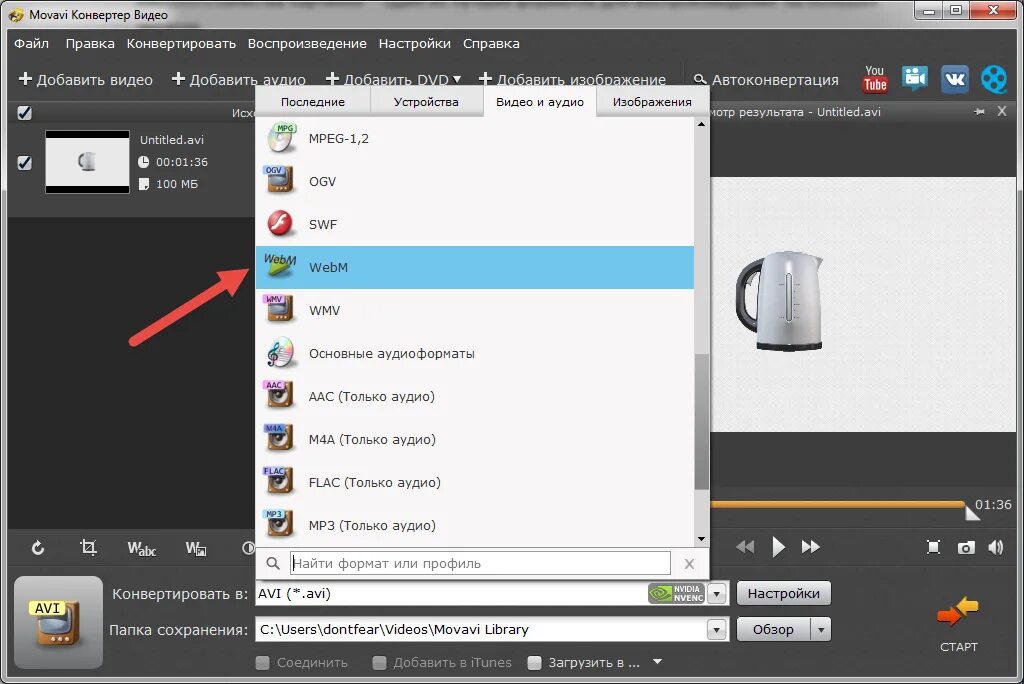Open the Справка menu
Screen dimensions: 1024x684
click(x=491, y=43)
